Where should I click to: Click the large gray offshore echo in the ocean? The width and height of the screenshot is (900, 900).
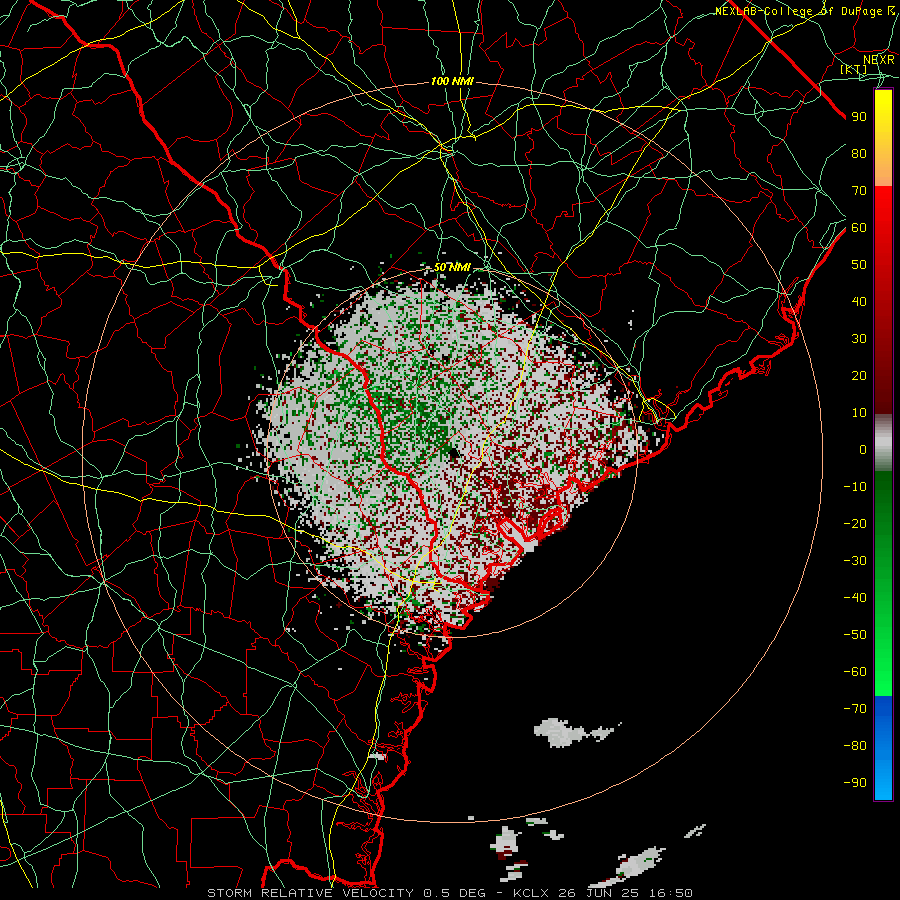tap(559, 733)
